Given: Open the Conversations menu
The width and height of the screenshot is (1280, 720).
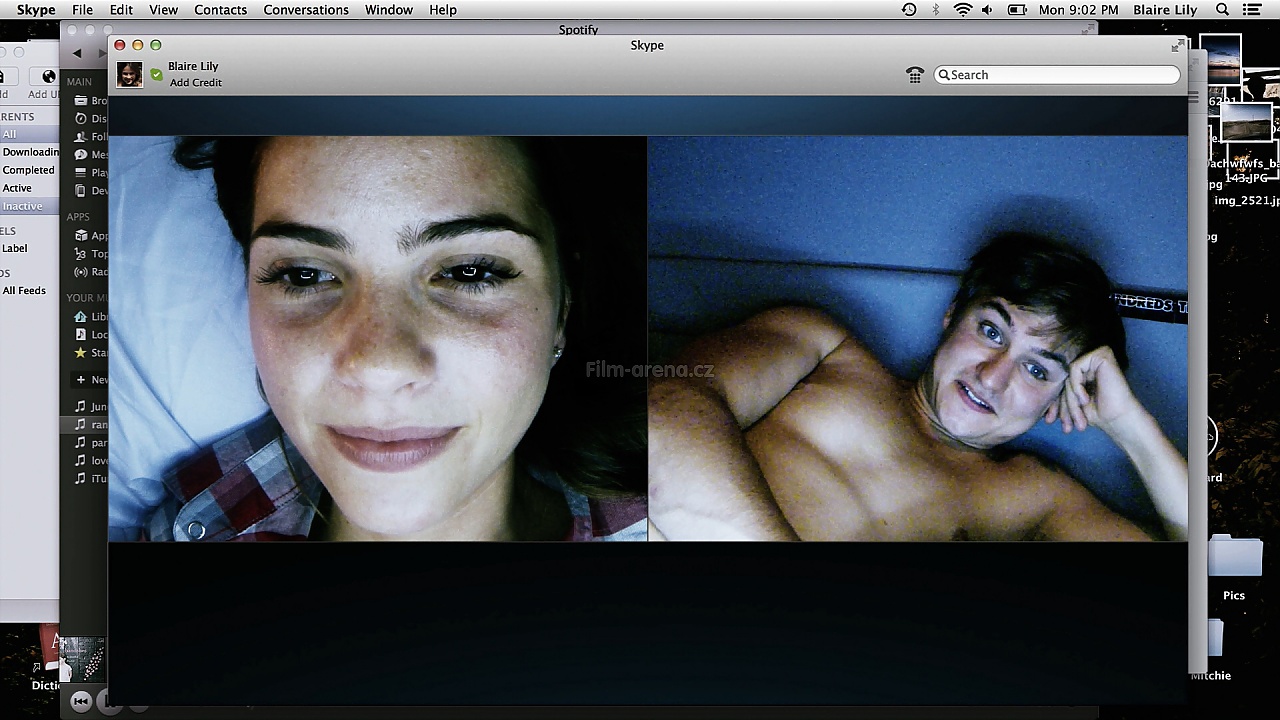Looking at the screenshot, I should pos(306,10).
